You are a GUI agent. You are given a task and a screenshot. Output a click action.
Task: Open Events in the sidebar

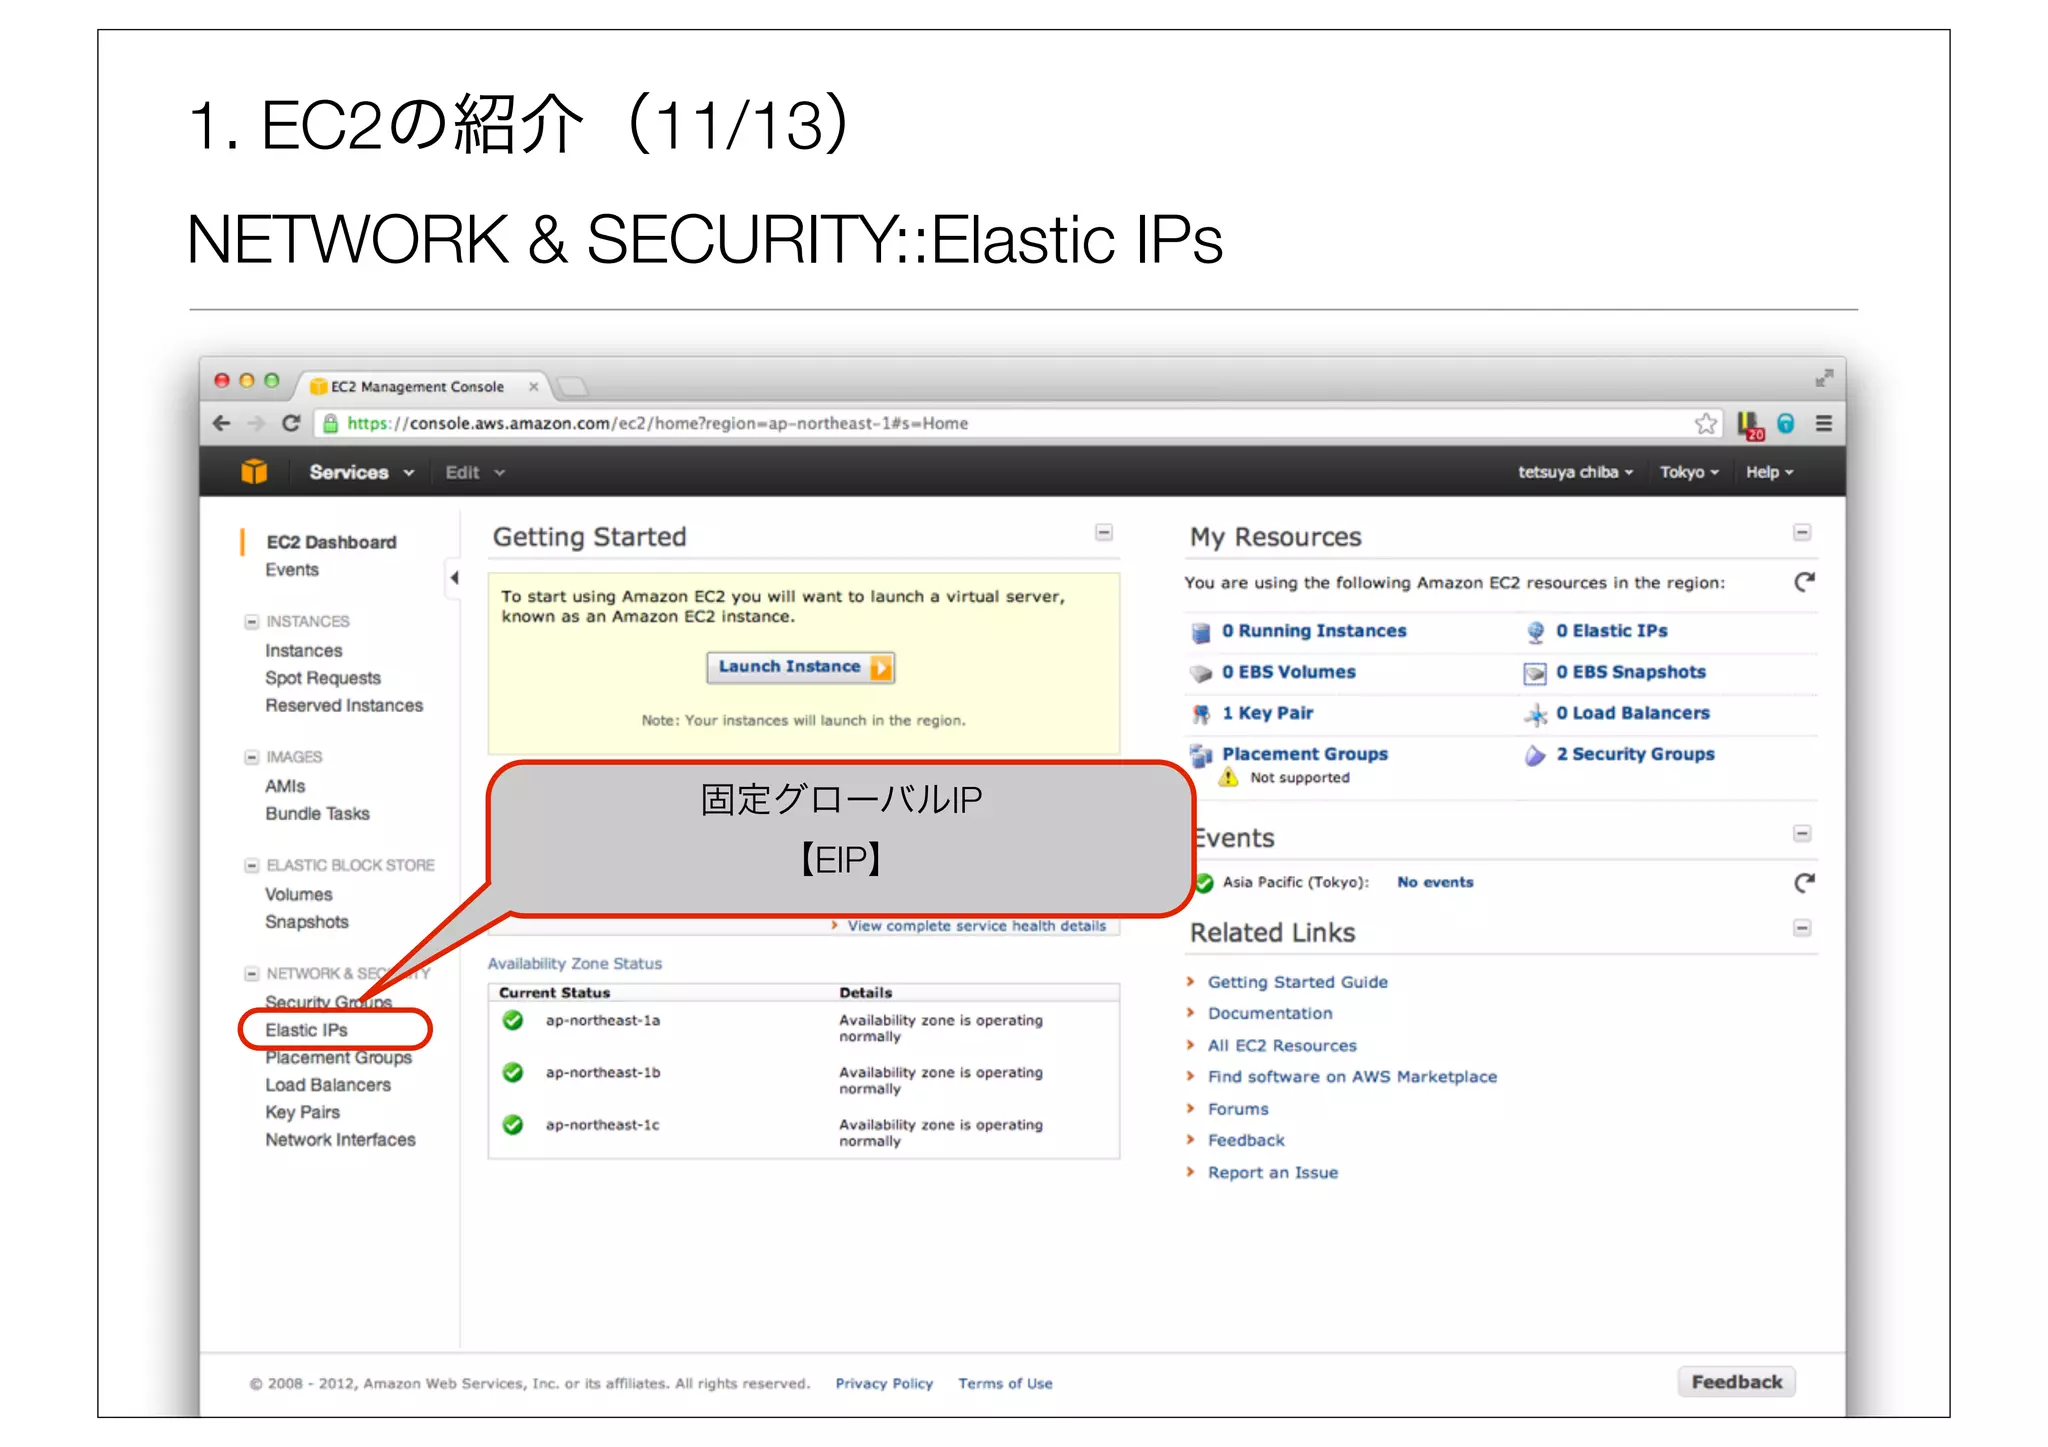click(x=292, y=570)
